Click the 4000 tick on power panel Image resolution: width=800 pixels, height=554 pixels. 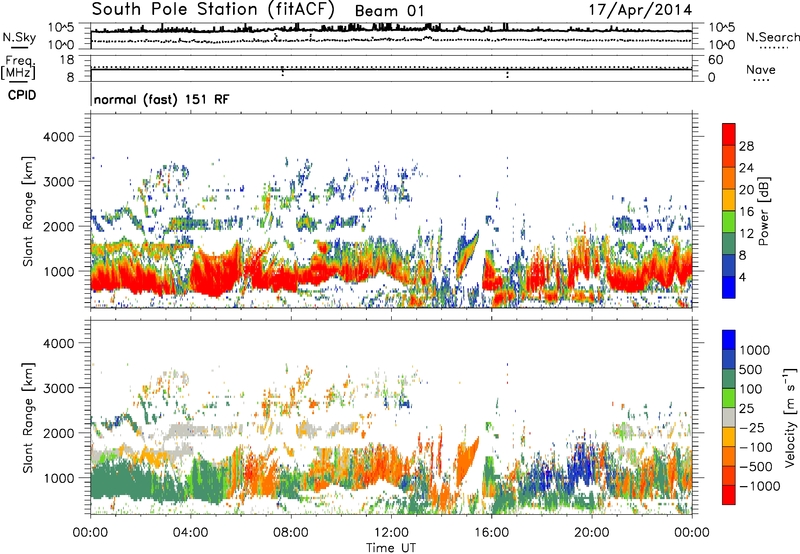pos(58,137)
